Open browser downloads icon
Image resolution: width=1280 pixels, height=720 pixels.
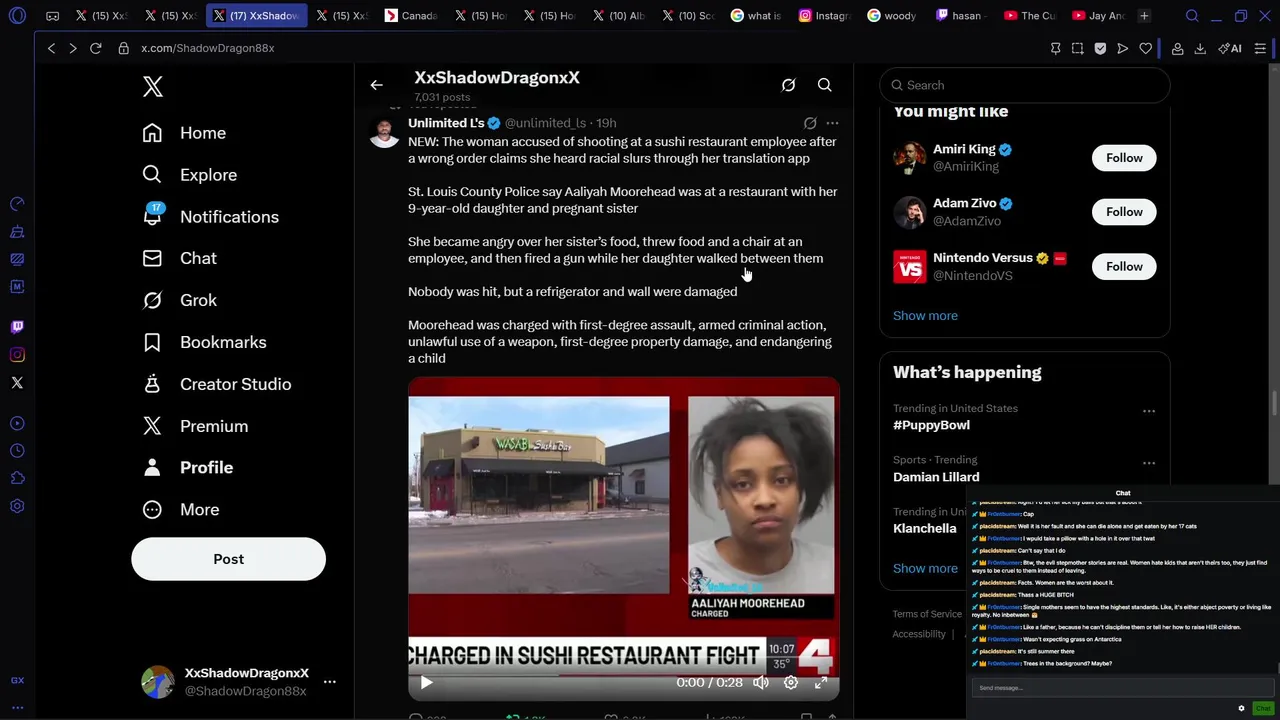point(1200,48)
